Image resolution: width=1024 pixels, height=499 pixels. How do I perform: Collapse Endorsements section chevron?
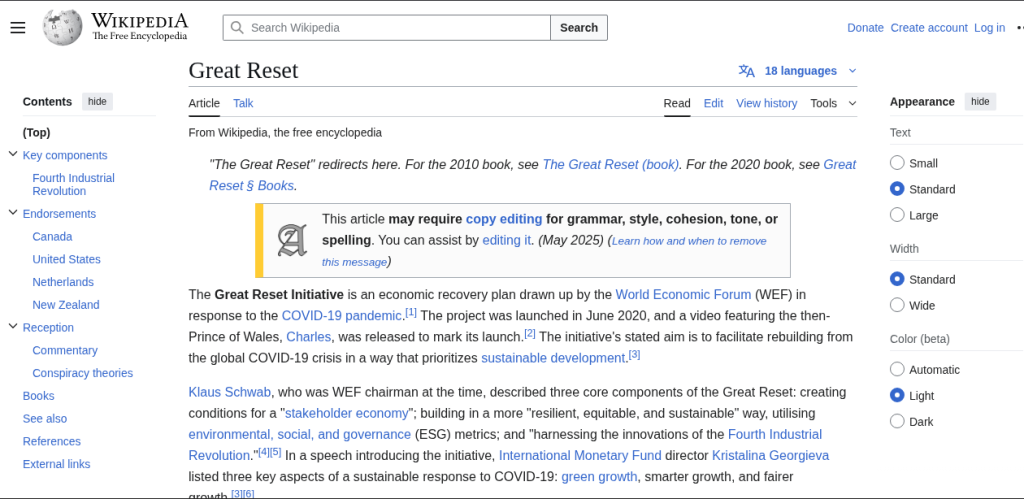(x=12, y=213)
